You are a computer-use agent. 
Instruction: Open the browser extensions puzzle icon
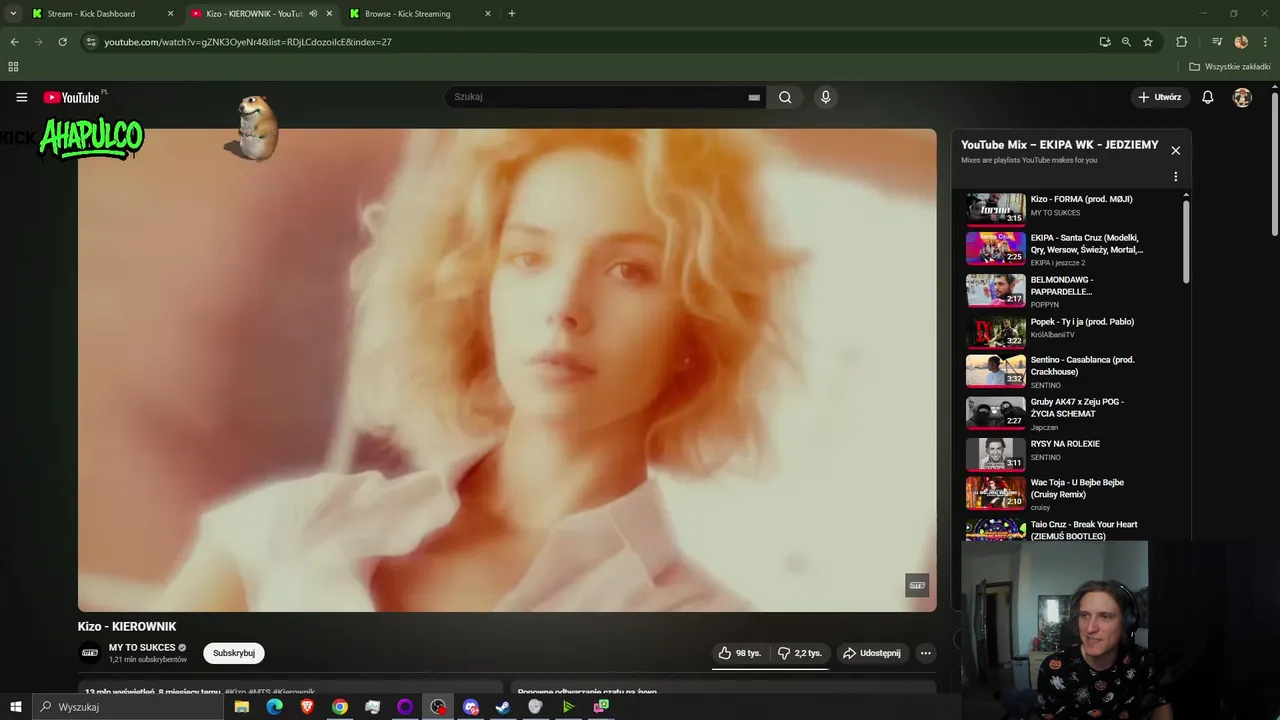1181,42
